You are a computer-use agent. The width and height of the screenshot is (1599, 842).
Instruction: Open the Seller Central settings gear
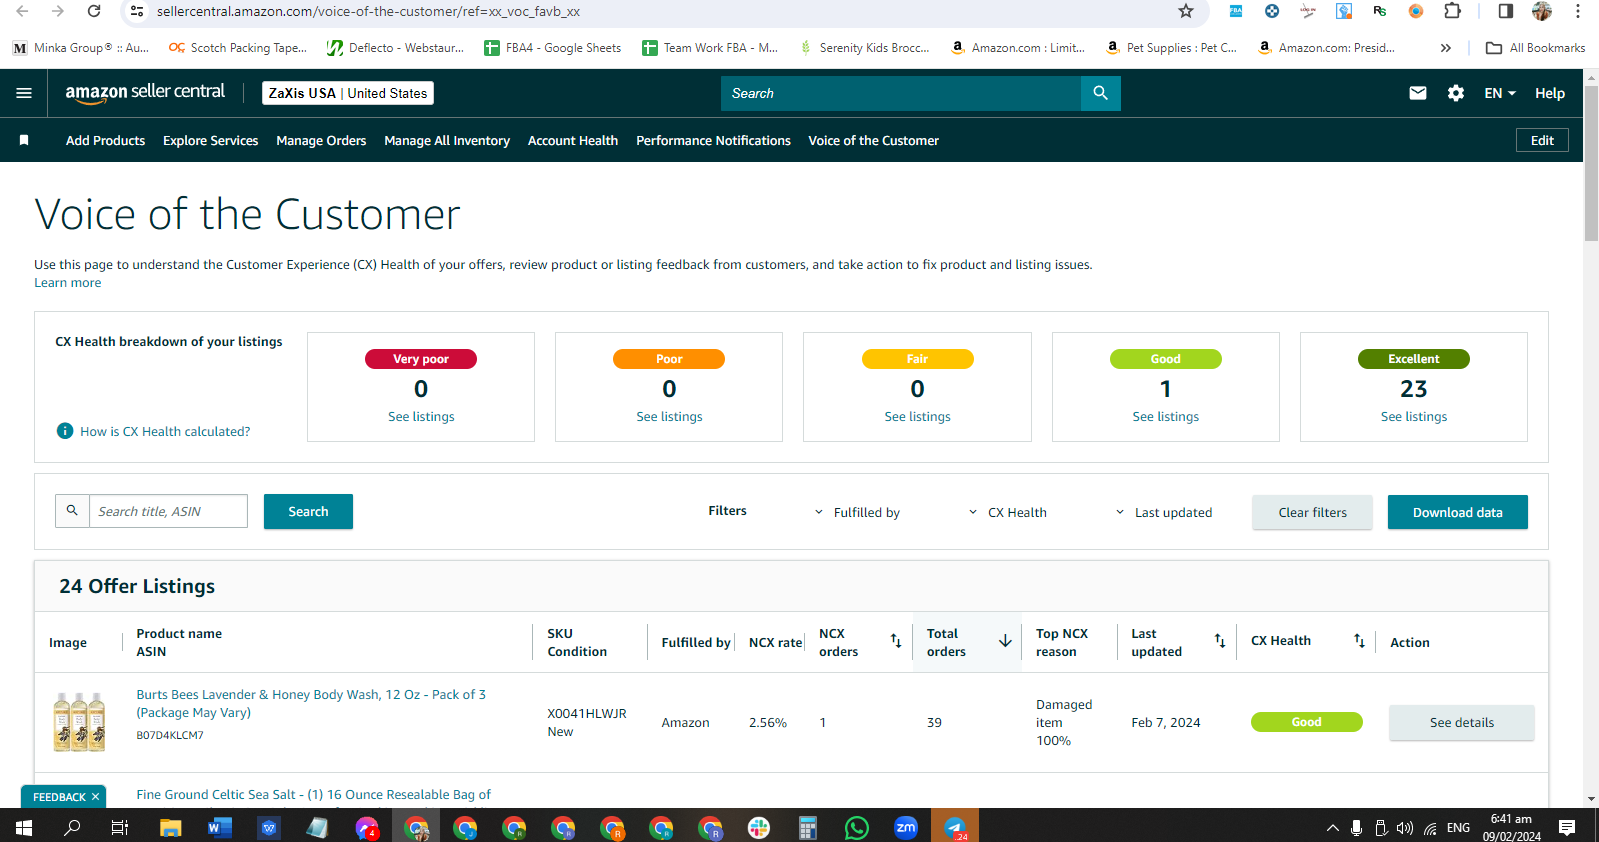(1456, 93)
